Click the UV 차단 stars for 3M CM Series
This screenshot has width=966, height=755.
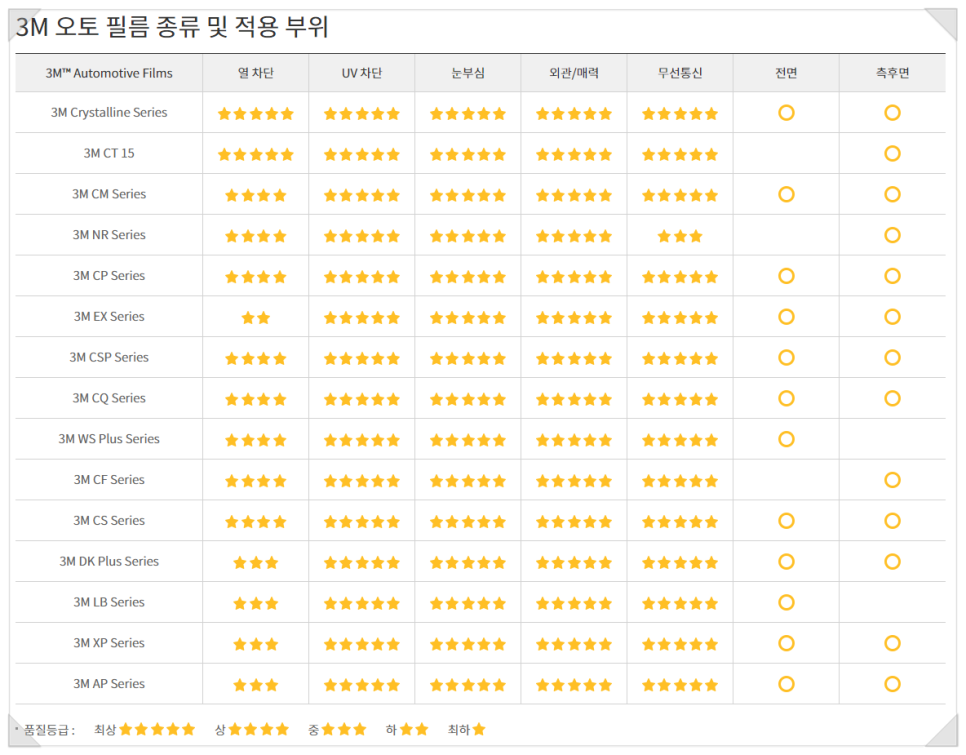tap(362, 195)
